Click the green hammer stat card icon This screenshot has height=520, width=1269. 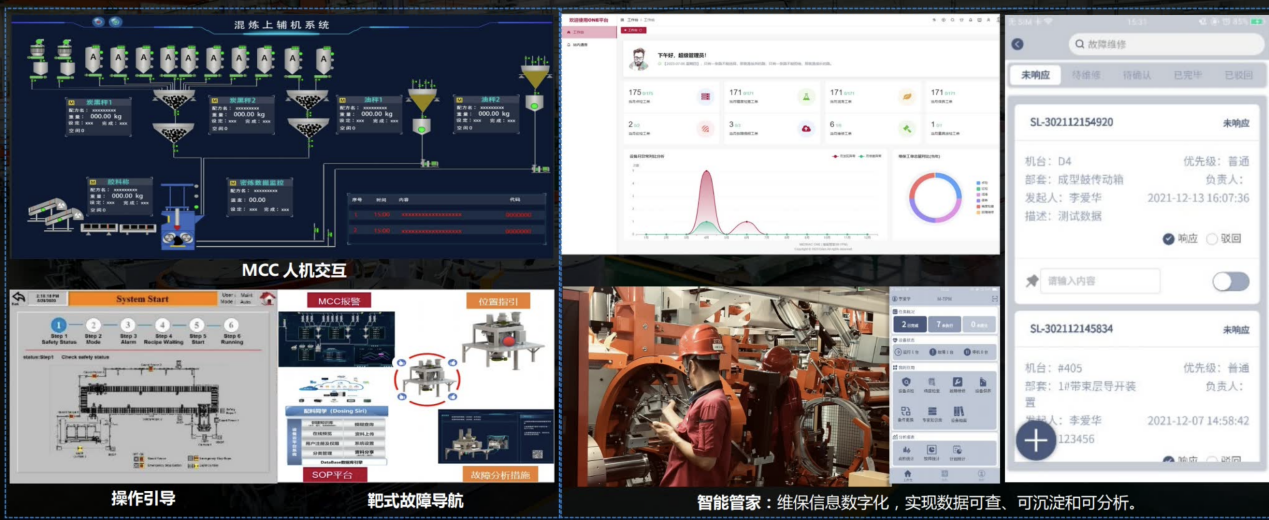905,129
